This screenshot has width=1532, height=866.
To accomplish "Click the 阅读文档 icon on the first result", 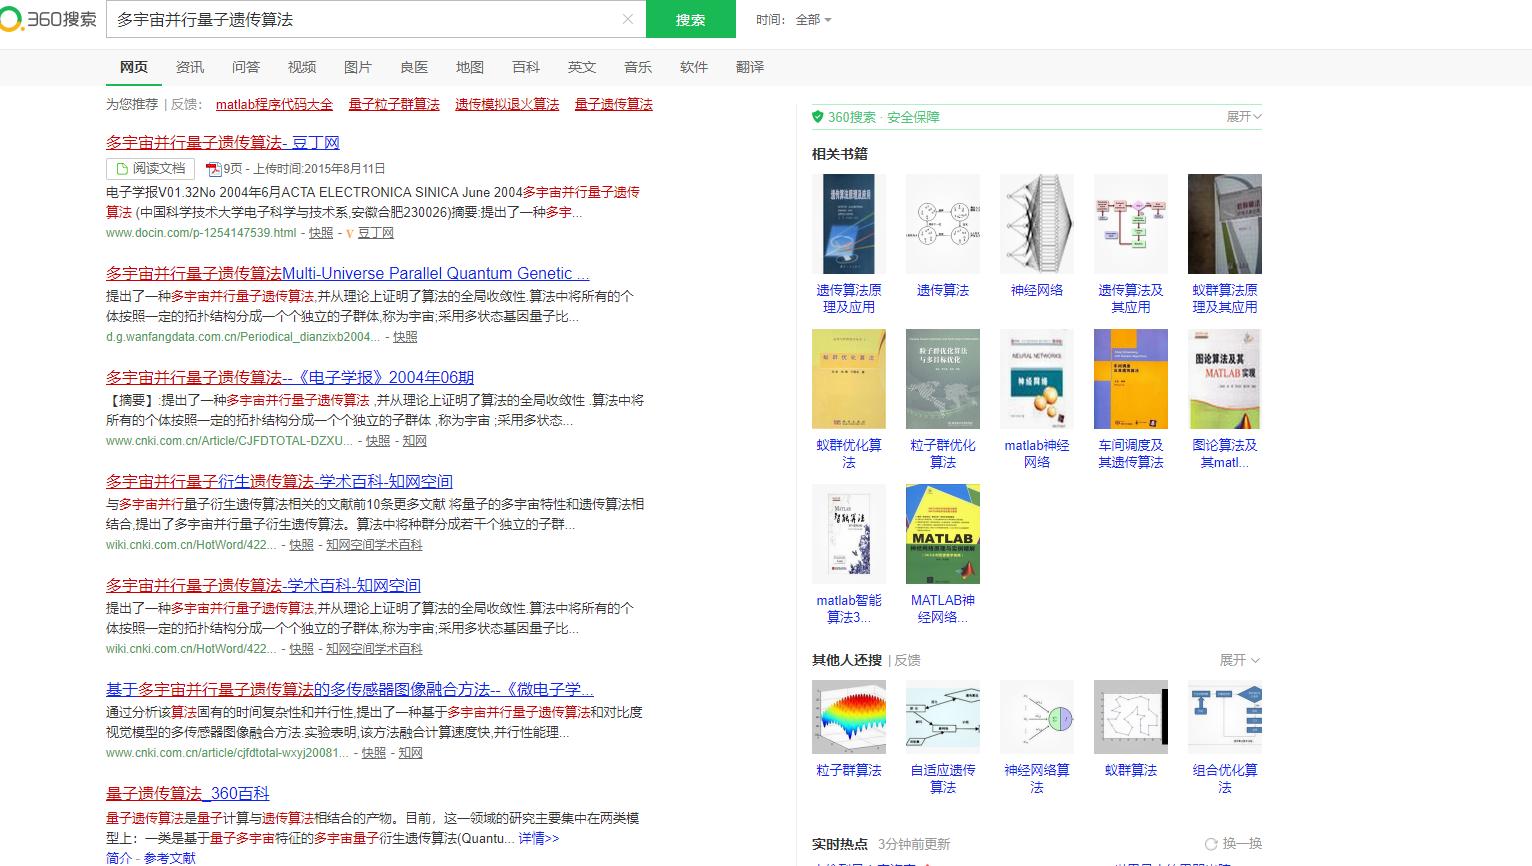I will pyautogui.click(x=148, y=168).
